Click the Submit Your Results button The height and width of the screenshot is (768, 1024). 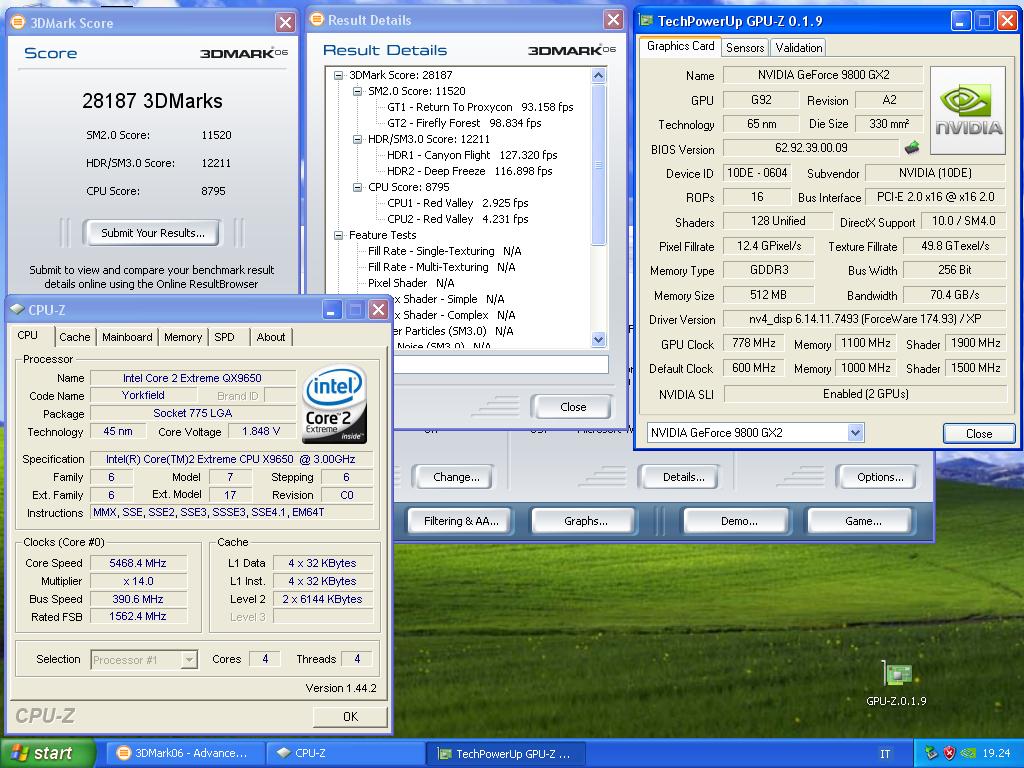pyautogui.click(x=153, y=233)
